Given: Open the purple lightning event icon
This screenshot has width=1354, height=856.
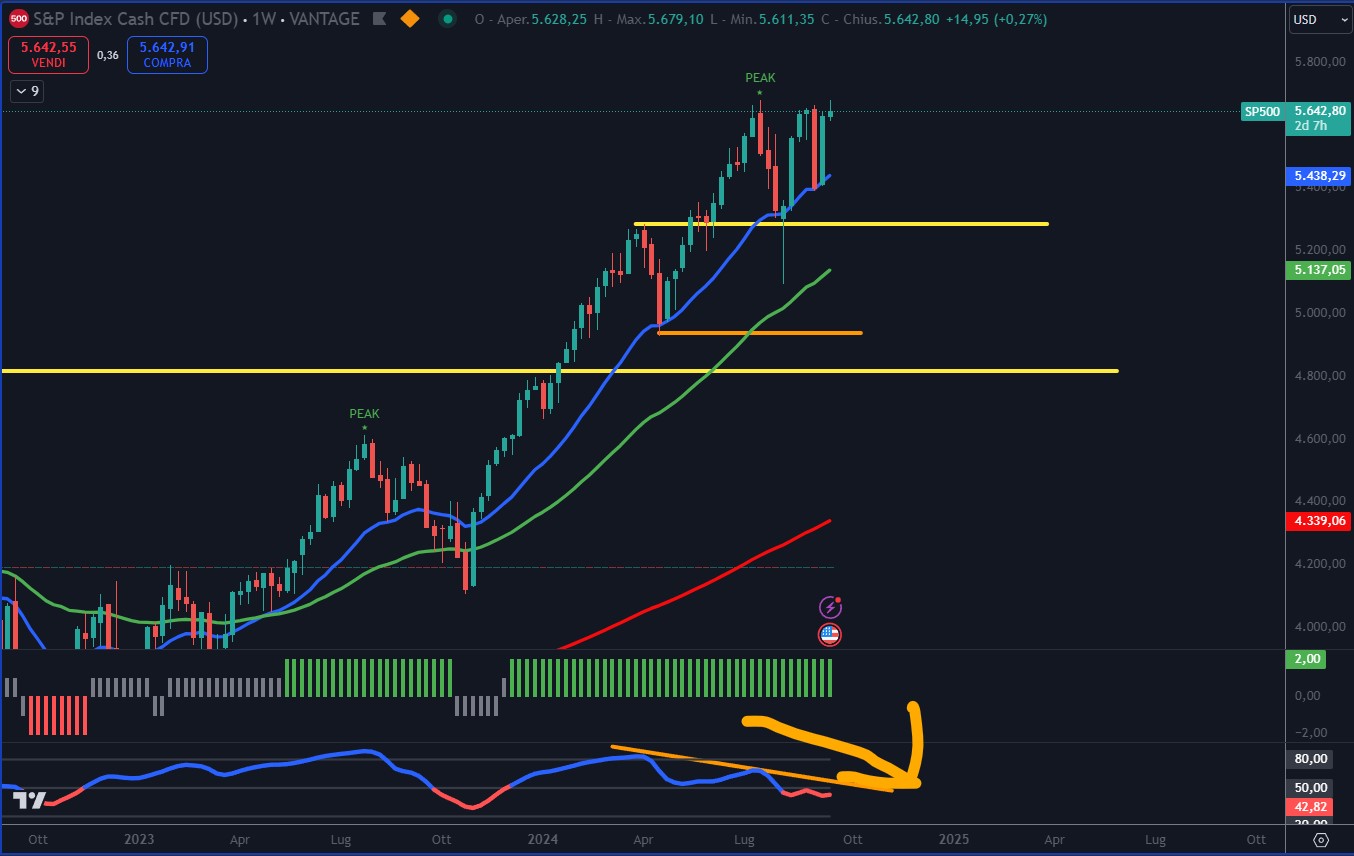Looking at the screenshot, I should (x=830, y=606).
